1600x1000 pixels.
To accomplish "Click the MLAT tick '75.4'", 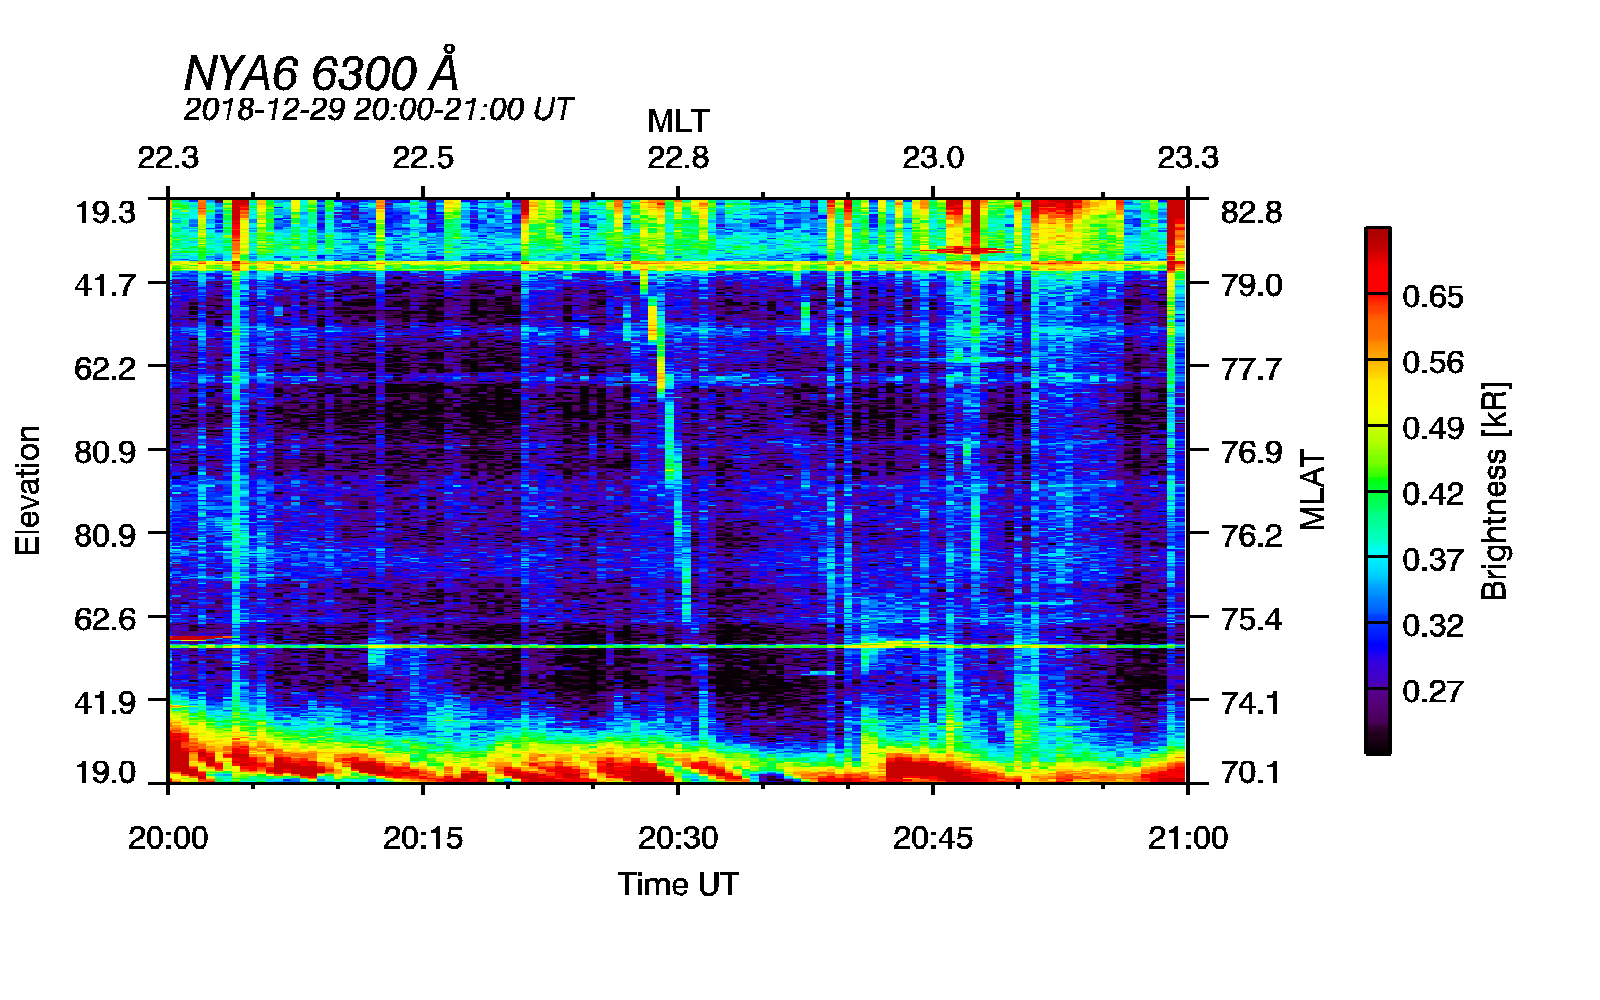I will 1251,619.
